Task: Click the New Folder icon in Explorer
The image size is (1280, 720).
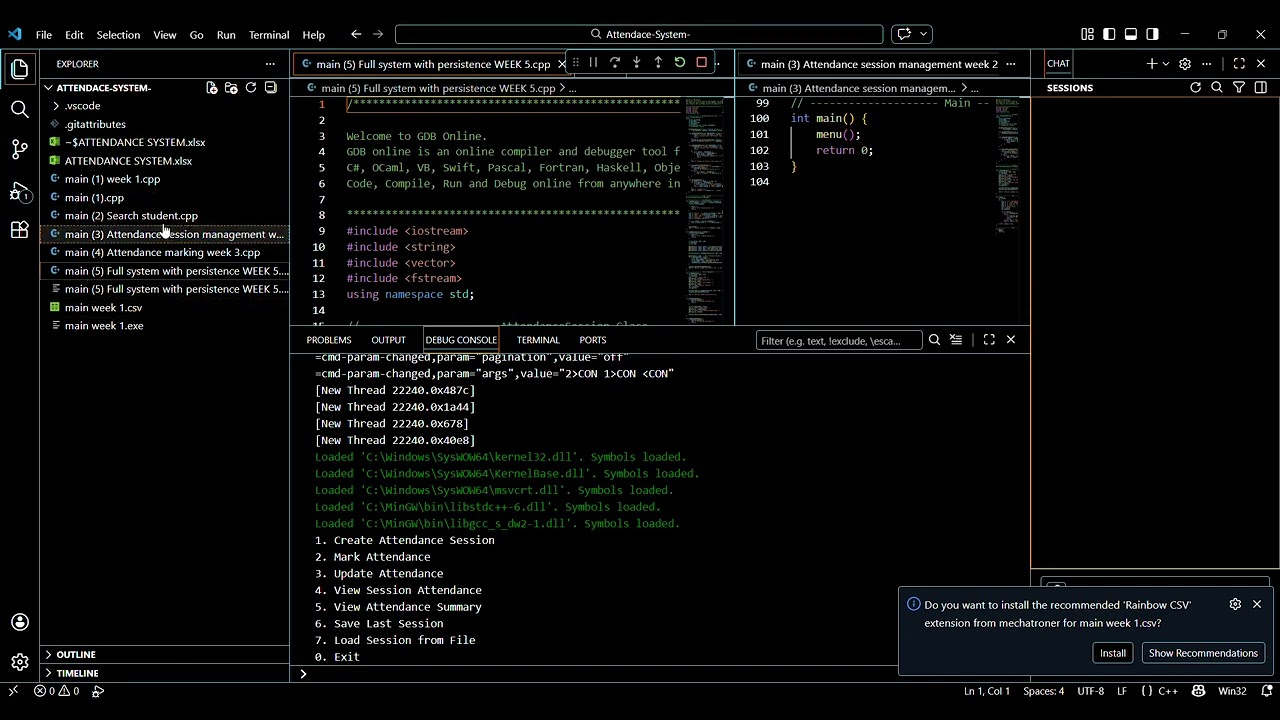Action: [x=231, y=88]
